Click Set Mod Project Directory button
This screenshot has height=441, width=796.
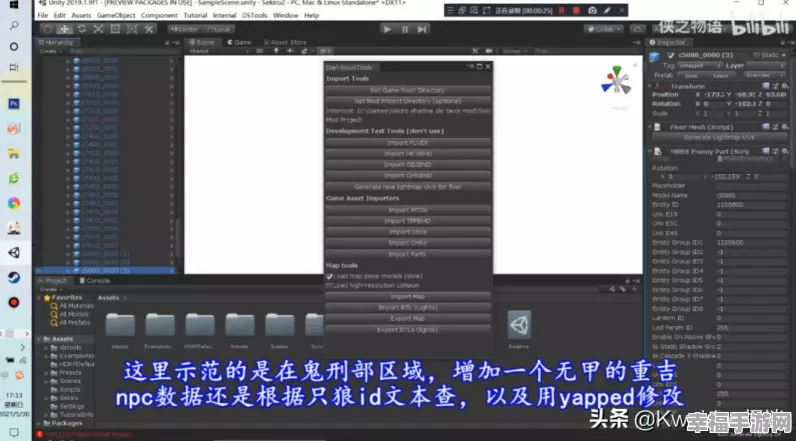(x=408, y=101)
